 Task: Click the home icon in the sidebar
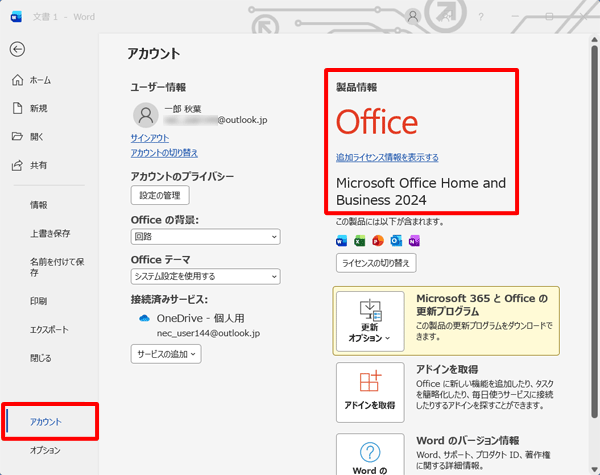click(x=17, y=80)
